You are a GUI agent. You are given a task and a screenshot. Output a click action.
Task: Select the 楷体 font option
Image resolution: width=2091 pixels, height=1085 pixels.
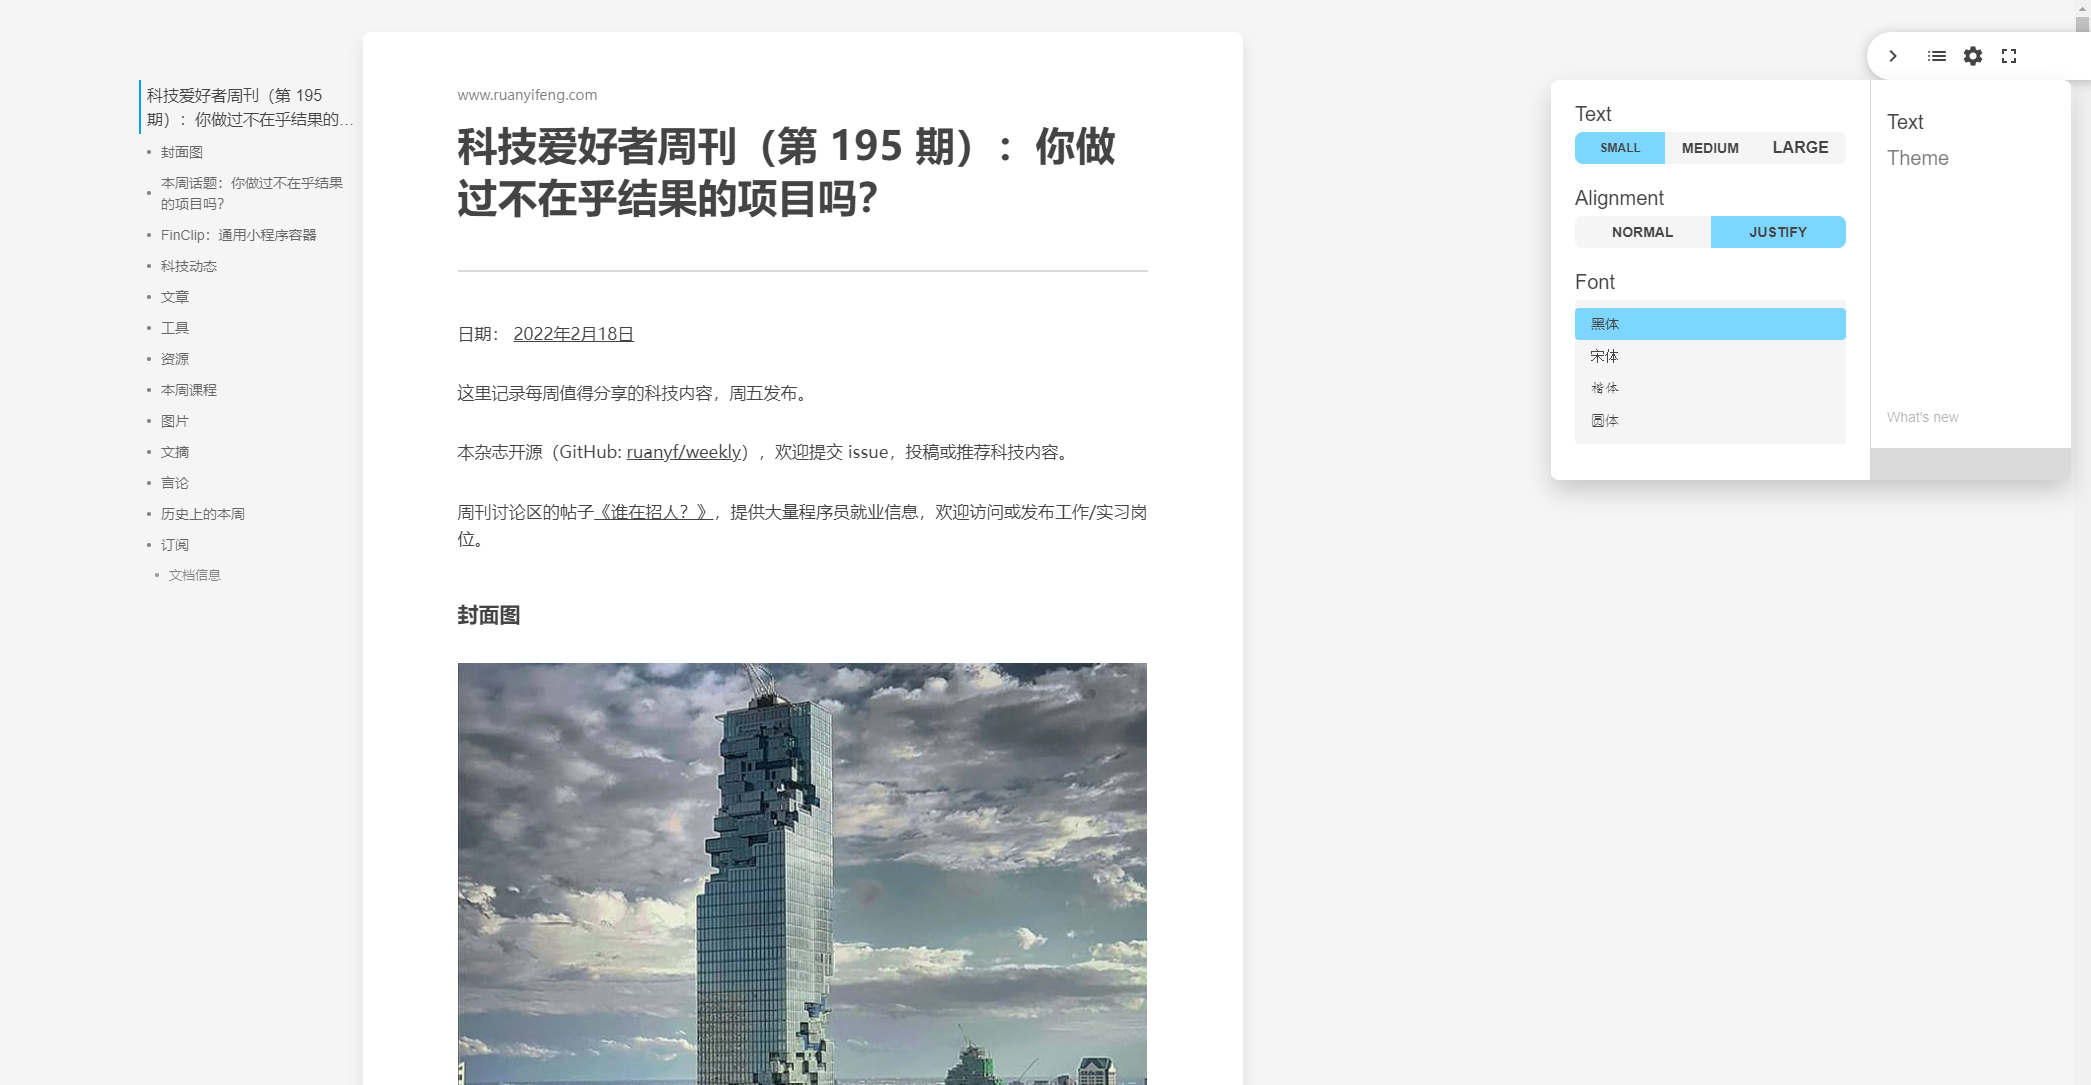[1709, 388]
